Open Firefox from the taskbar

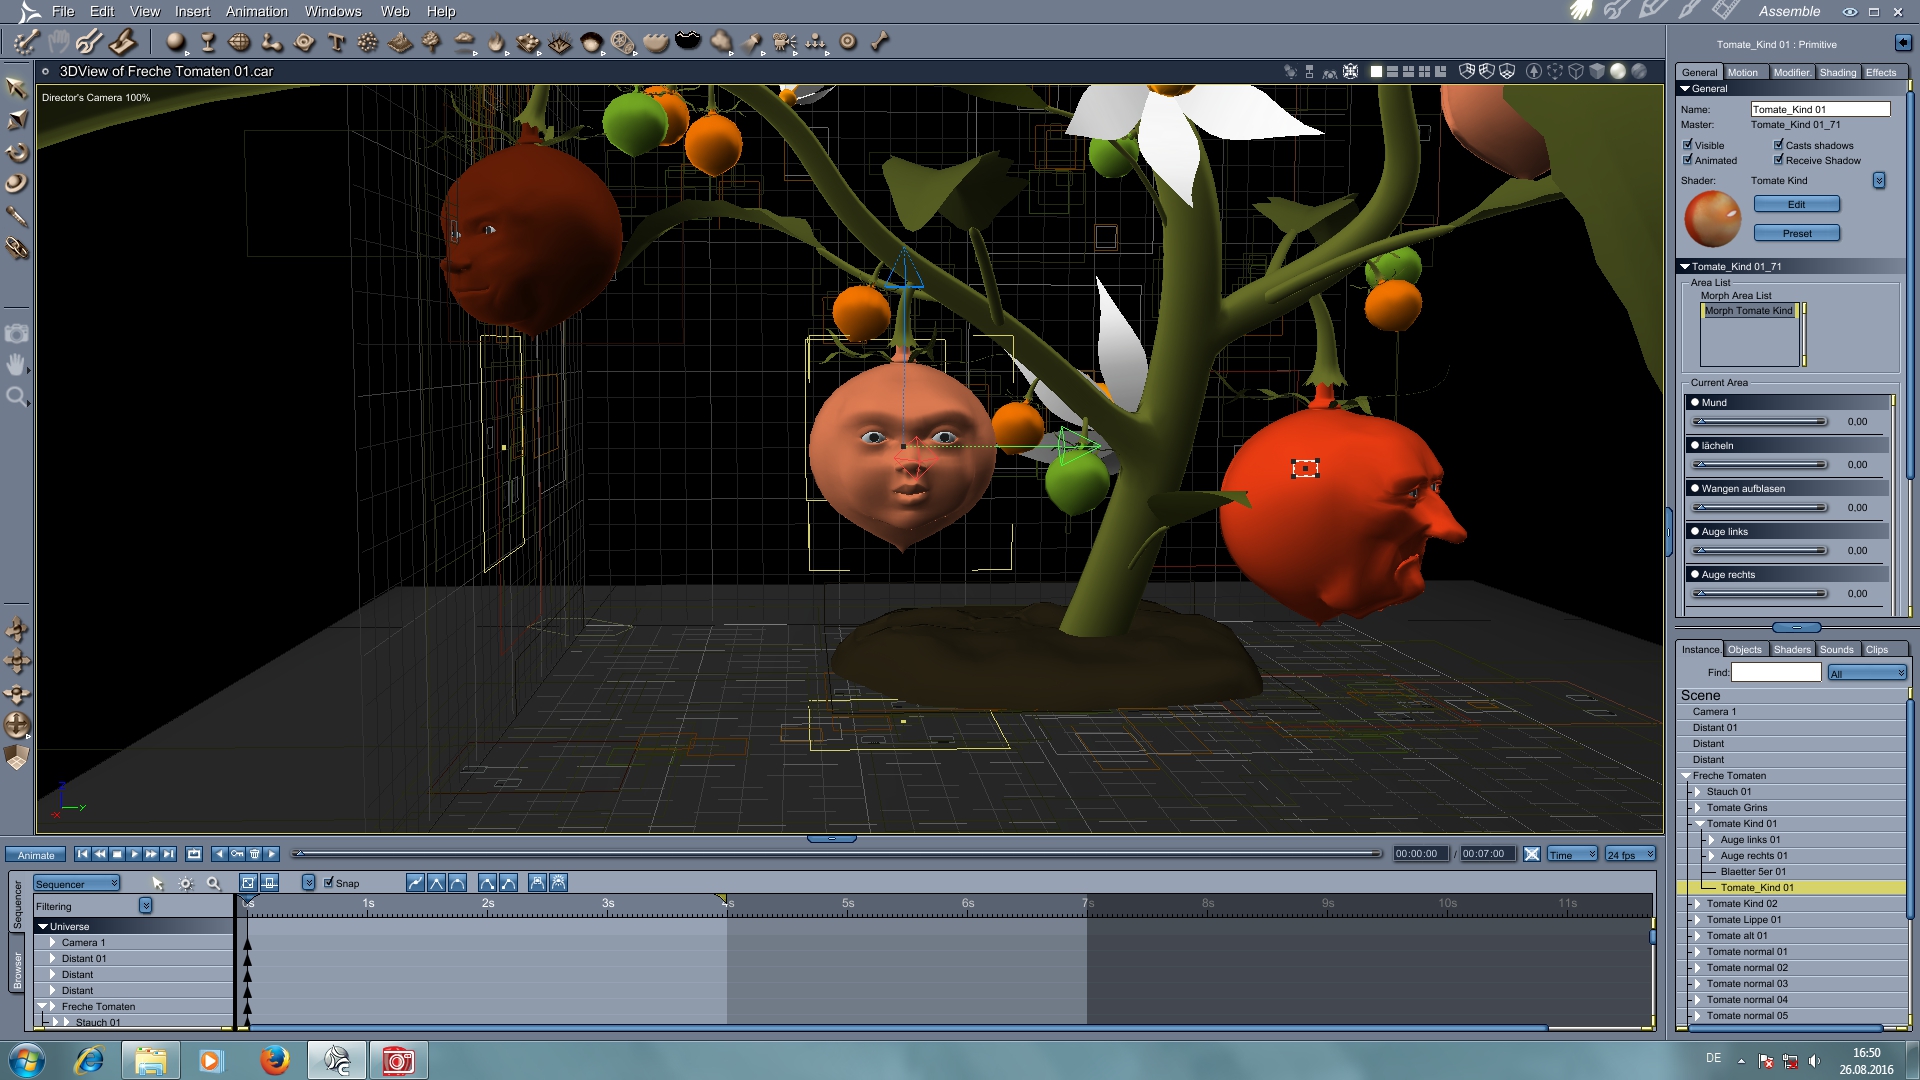pos(274,1060)
